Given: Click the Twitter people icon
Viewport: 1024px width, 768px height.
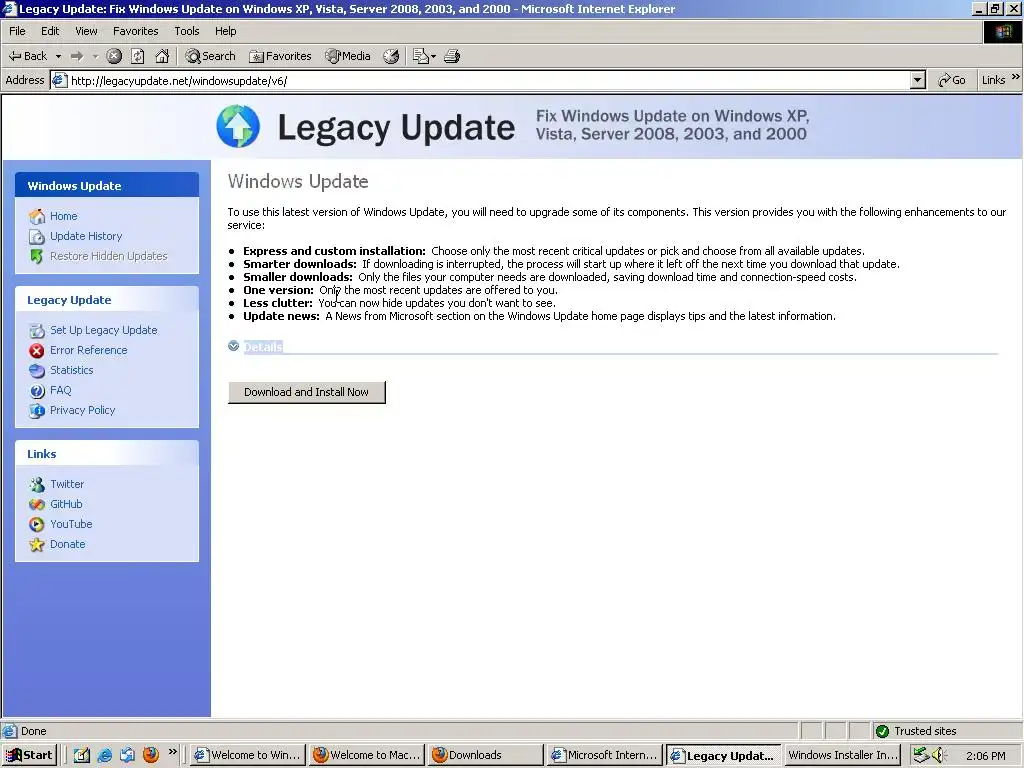Looking at the screenshot, I should coord(37,485).
